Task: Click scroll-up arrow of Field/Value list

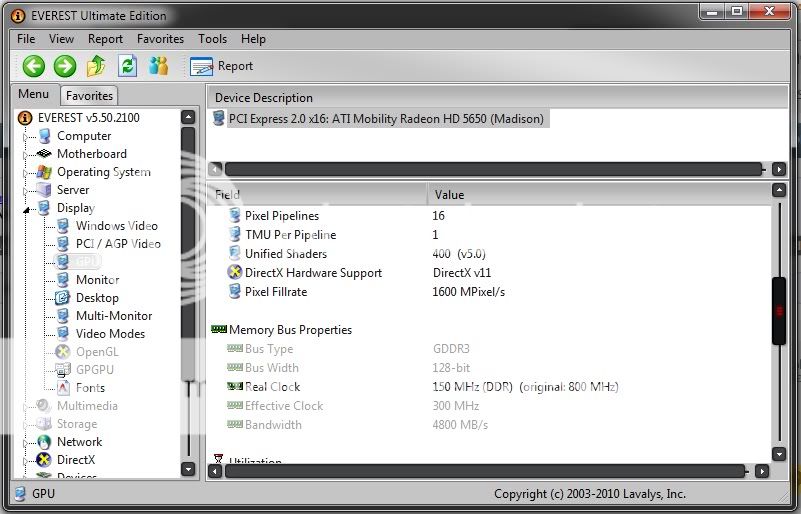Action: (779, 191)
